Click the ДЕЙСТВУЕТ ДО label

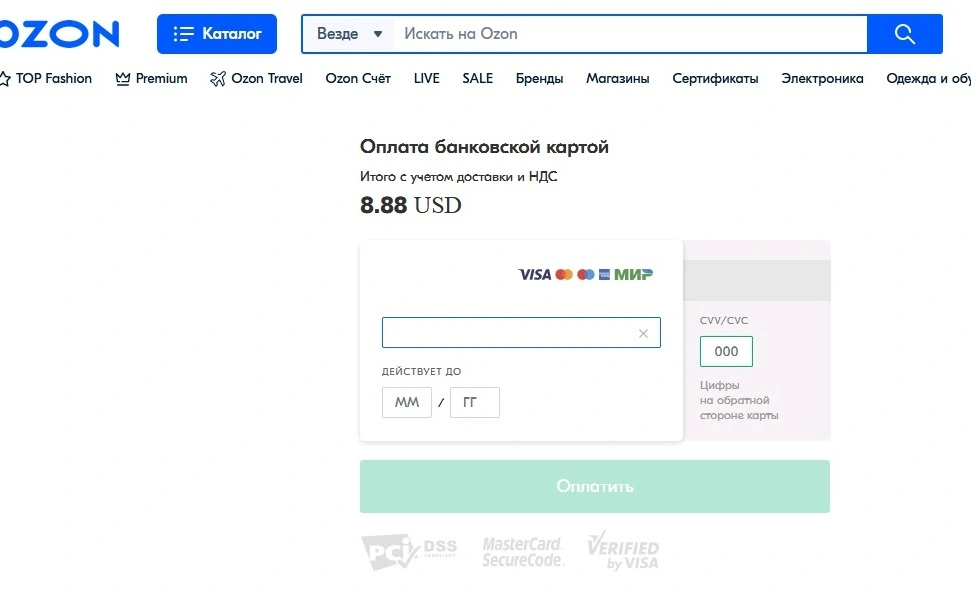421,371
